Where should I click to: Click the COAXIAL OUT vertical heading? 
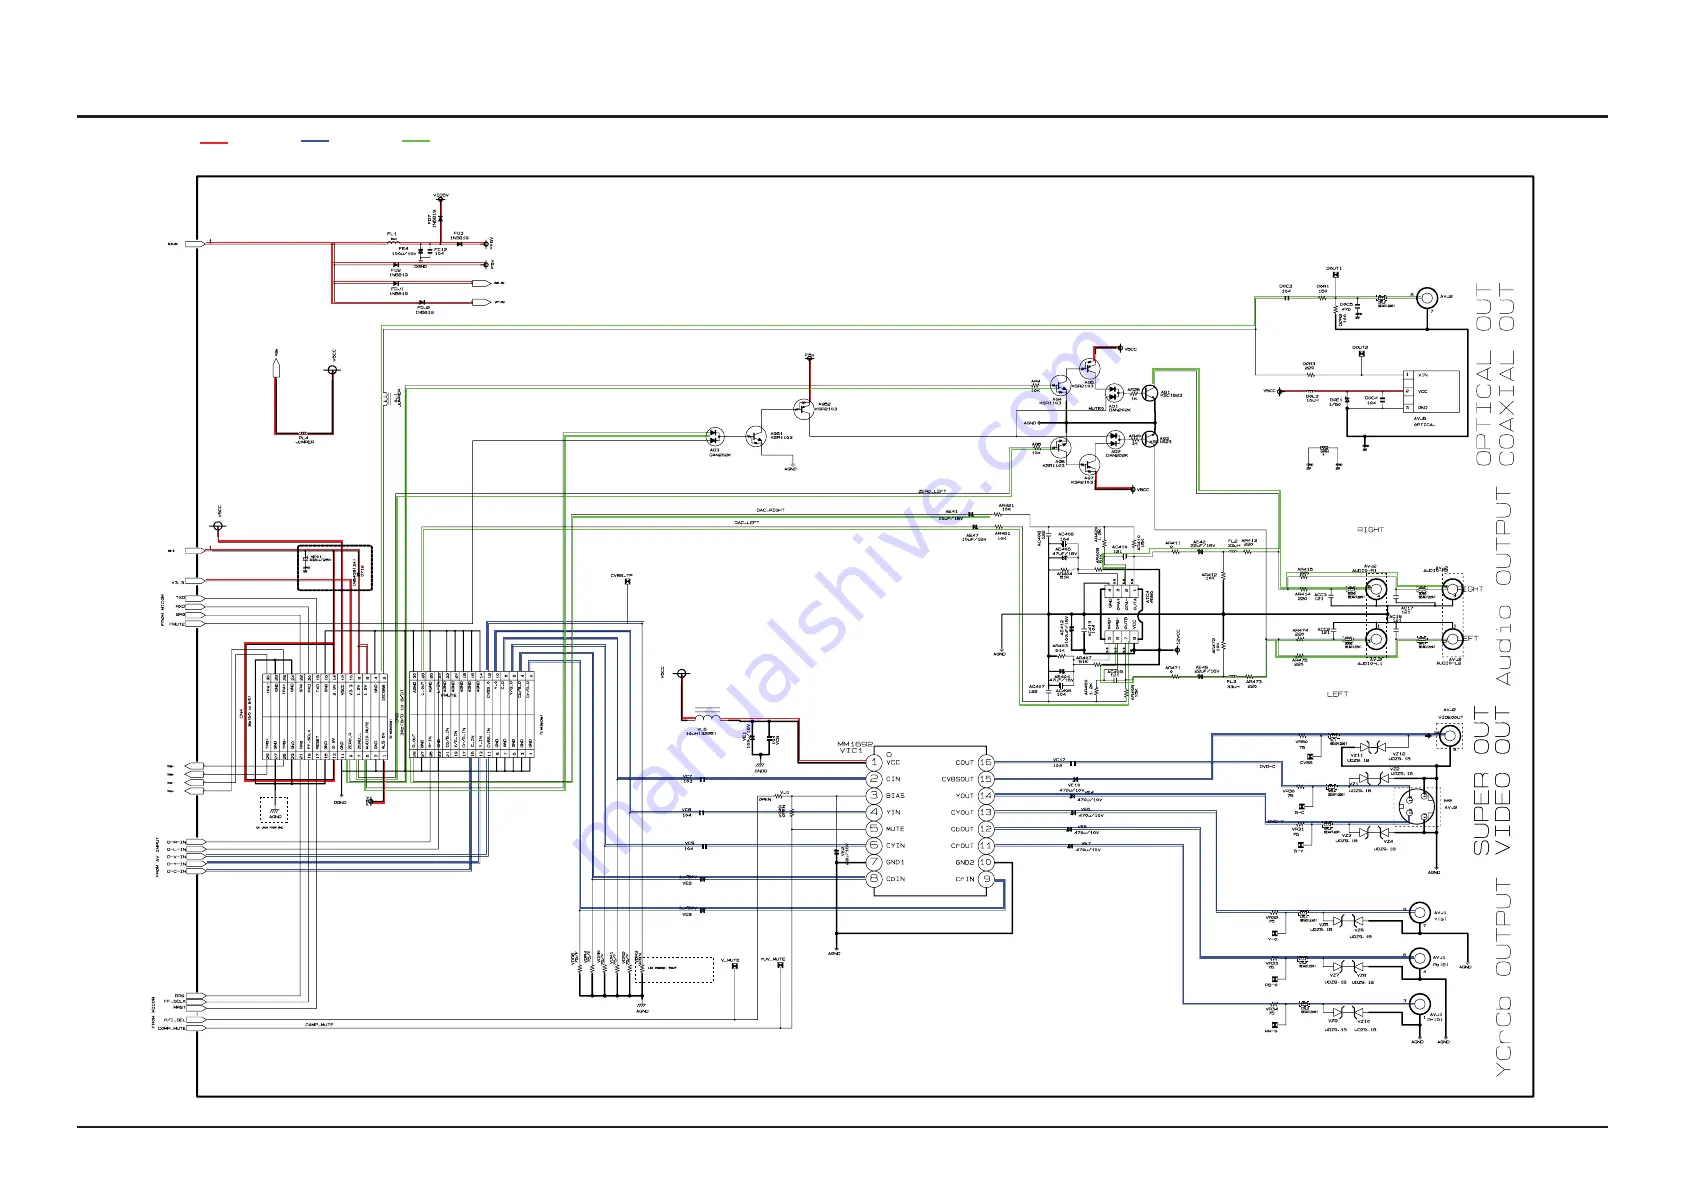point(1506,375)
